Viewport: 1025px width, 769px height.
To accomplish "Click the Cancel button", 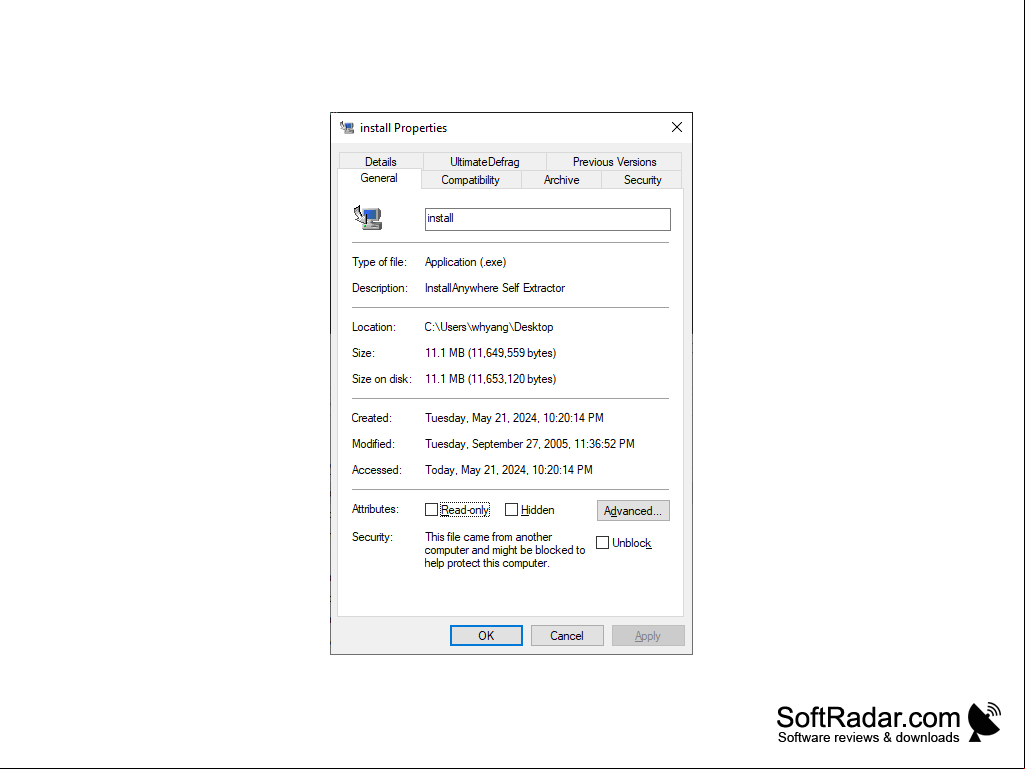I will (567, 636).
